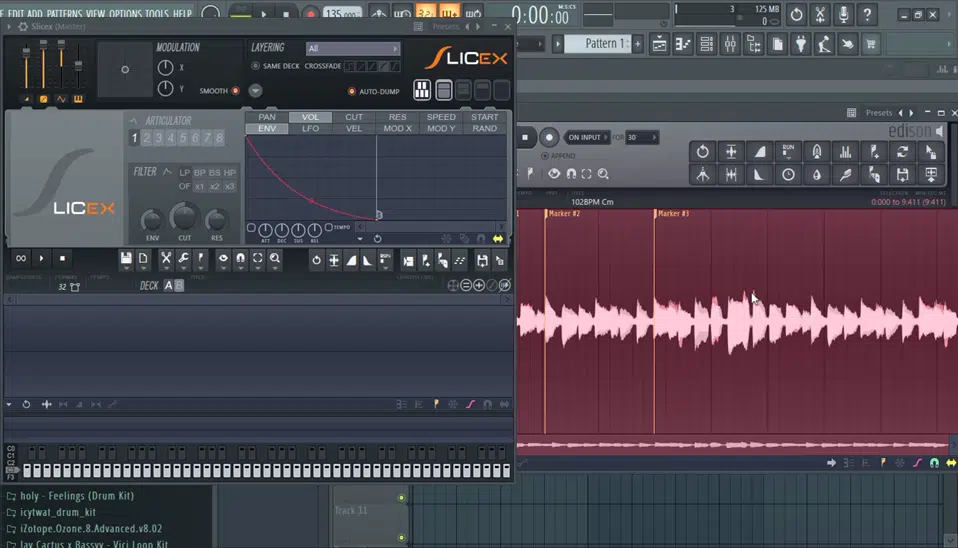
Task: Click the filter RES knob
Action: tap(216, 221)
